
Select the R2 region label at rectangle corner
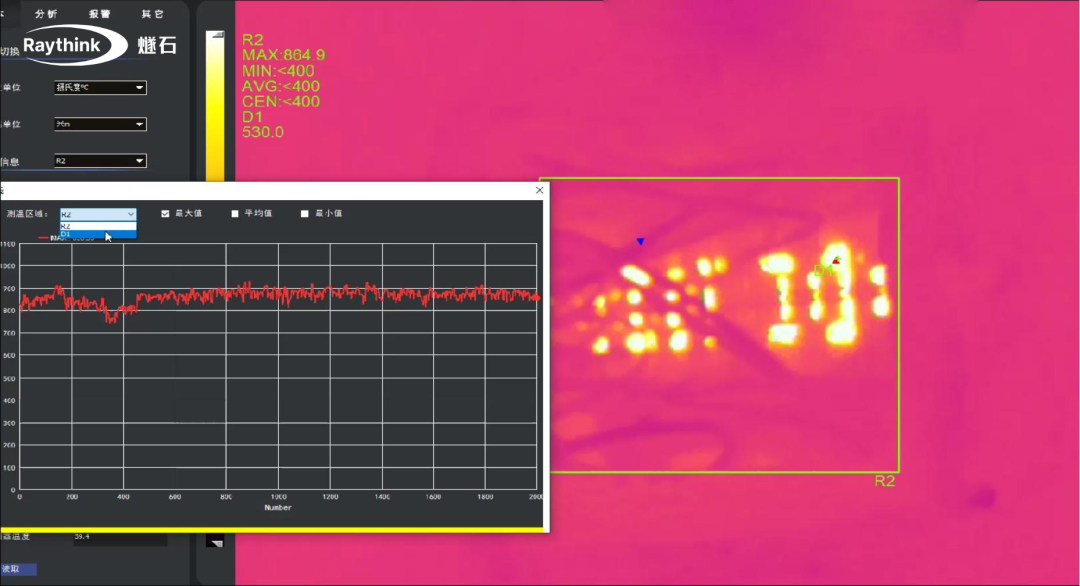(x=884, y=481)
